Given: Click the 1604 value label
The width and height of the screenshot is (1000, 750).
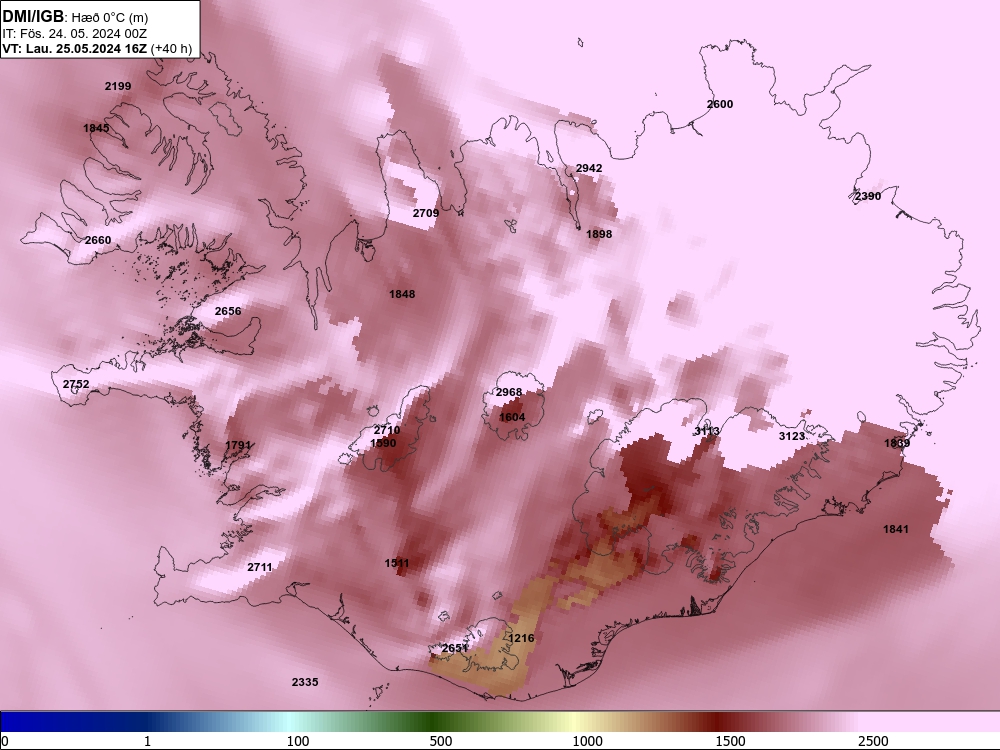Looking at the screenshot, I should tap(512, 417).
